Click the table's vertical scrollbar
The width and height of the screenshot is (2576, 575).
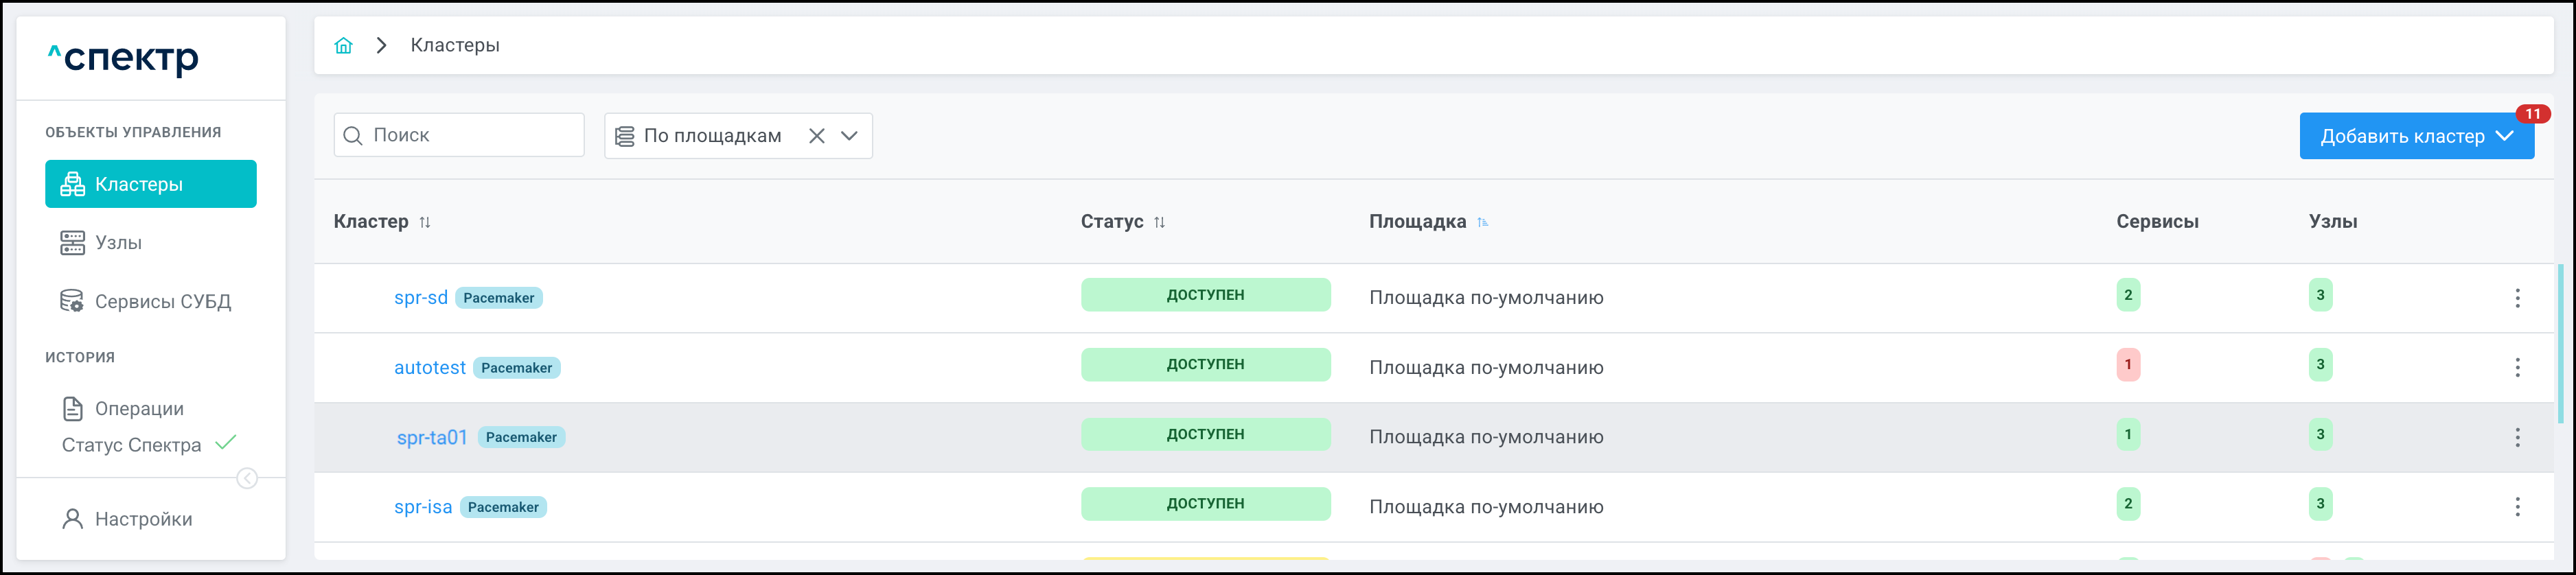pyautogui.click(x=2560, y=340)
